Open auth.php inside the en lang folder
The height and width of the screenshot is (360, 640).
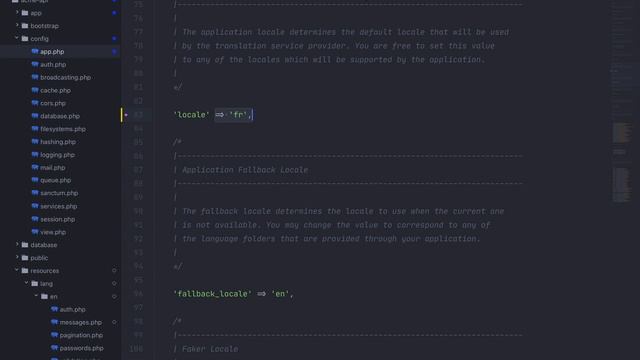tap(73, 309)
